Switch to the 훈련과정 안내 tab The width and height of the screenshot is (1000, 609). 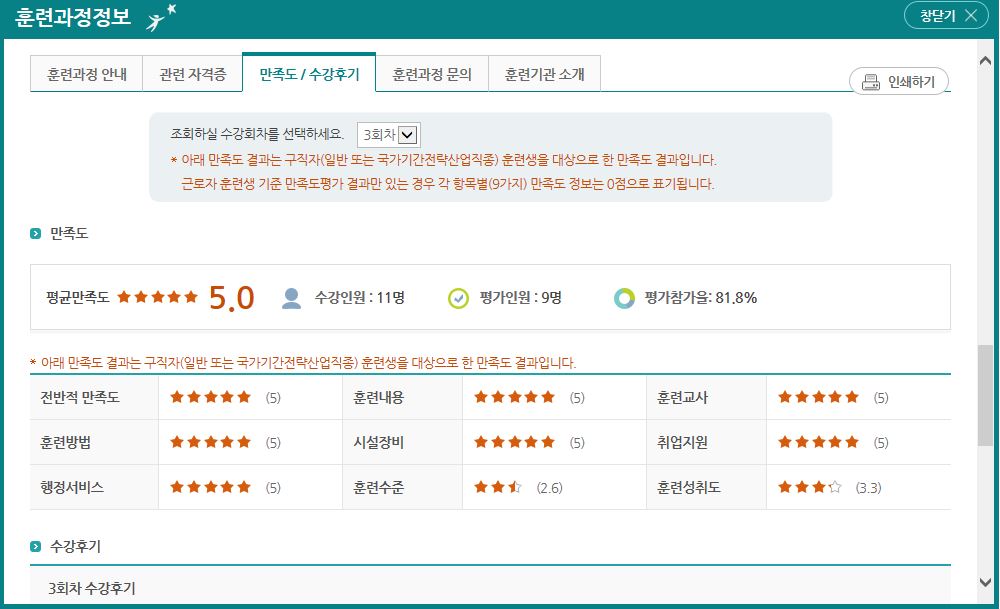(x=87, y=74)
